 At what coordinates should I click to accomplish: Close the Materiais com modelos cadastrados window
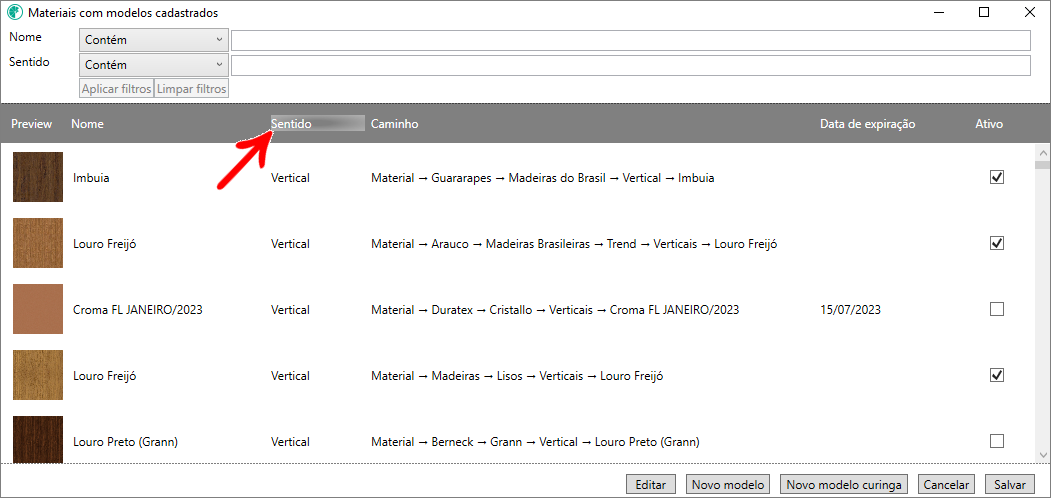[1029, 12]
